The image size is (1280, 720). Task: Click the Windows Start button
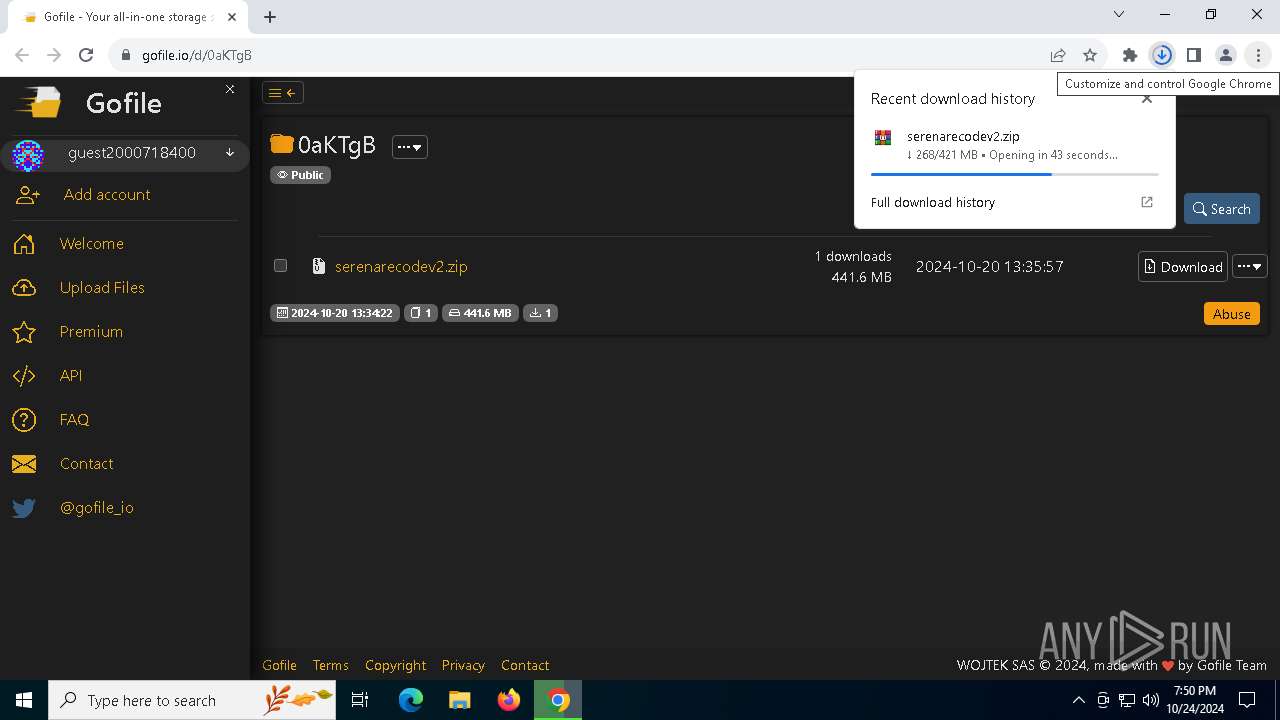tap(24, 700)
